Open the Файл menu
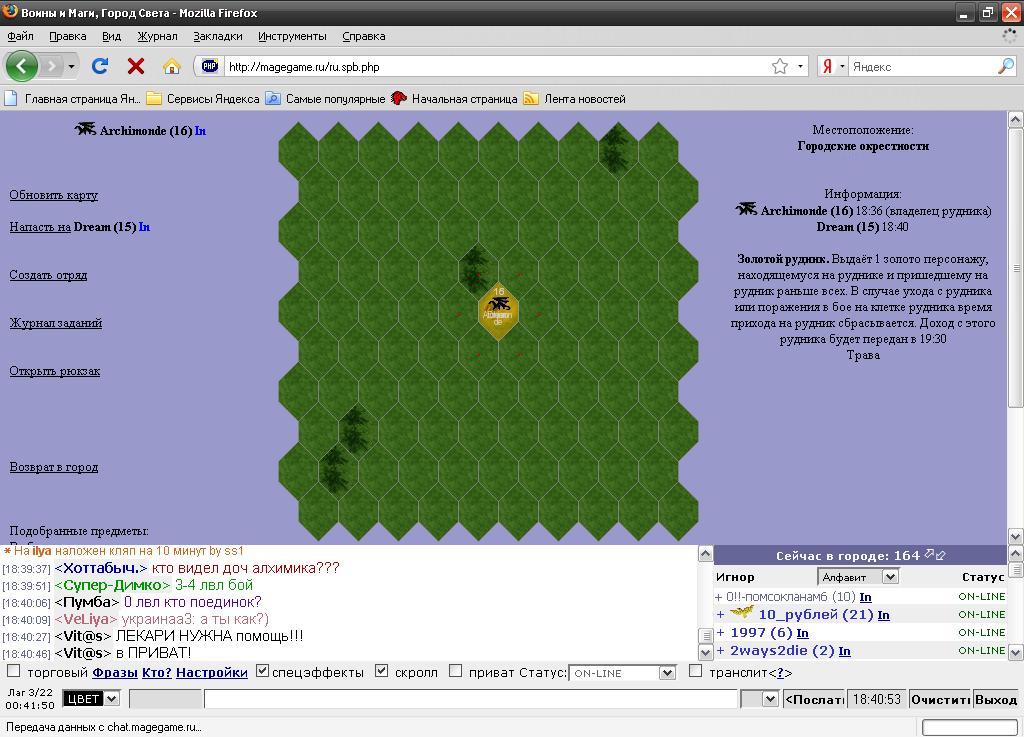Viewport: 1024px width, 737px height. pos(20,37)
